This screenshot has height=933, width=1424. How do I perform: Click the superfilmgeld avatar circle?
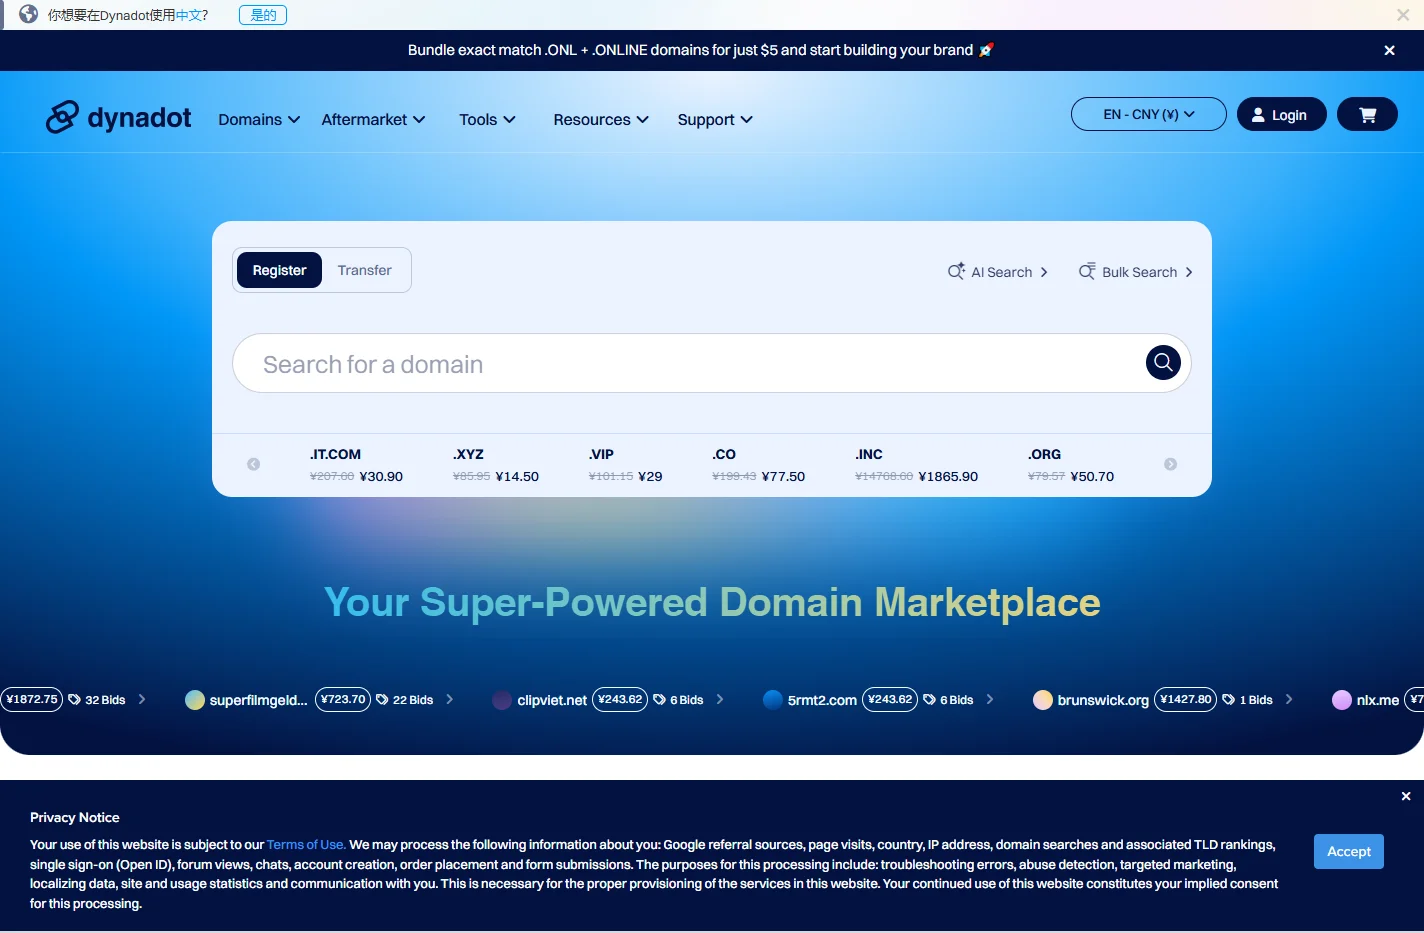coord(195,700)
